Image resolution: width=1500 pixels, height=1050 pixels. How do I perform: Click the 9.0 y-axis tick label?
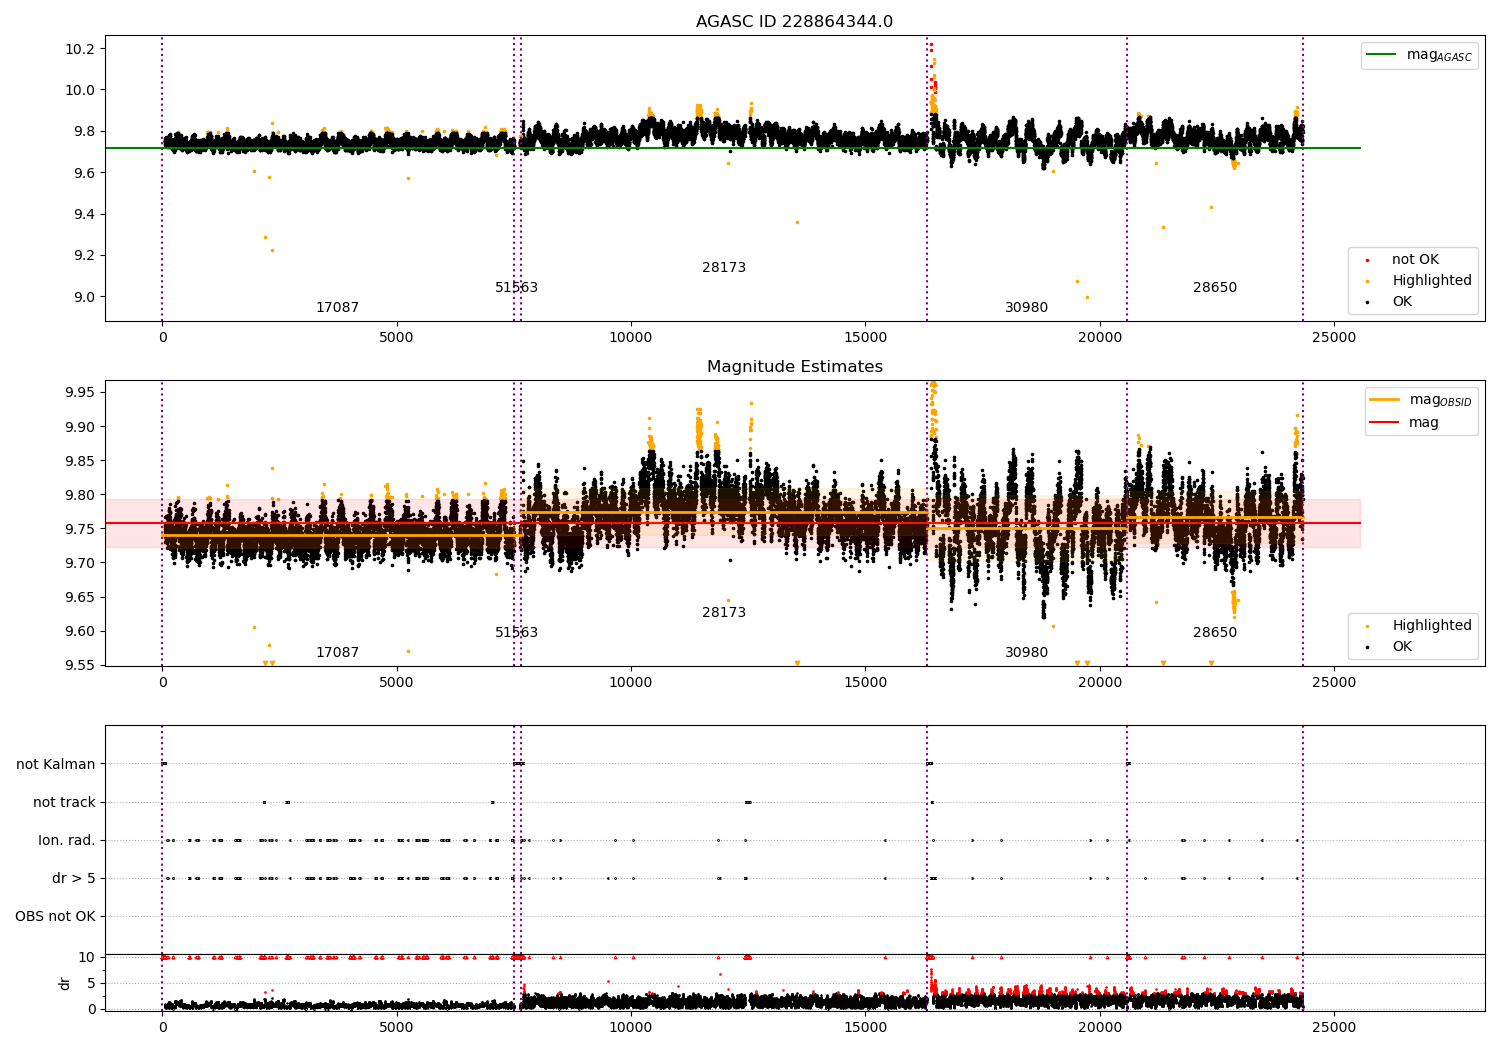[x=84, y=297]
